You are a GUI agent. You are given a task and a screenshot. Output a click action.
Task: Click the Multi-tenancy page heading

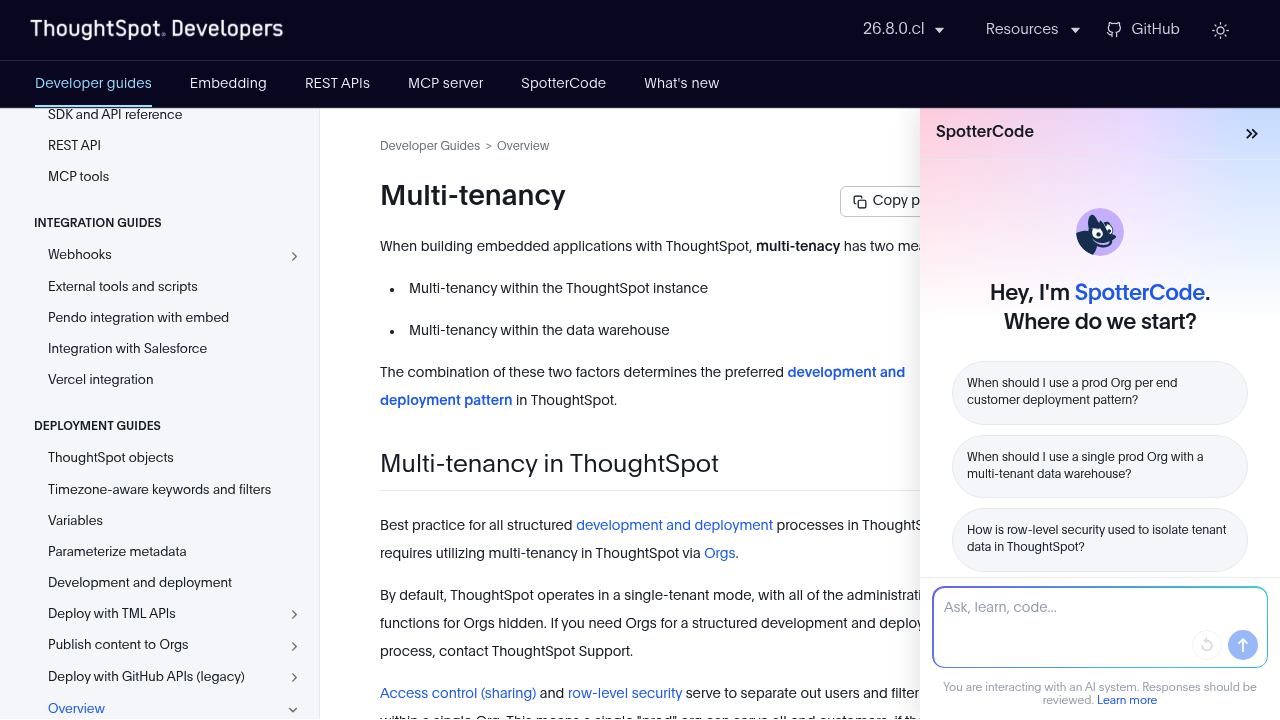pos(473,196)
